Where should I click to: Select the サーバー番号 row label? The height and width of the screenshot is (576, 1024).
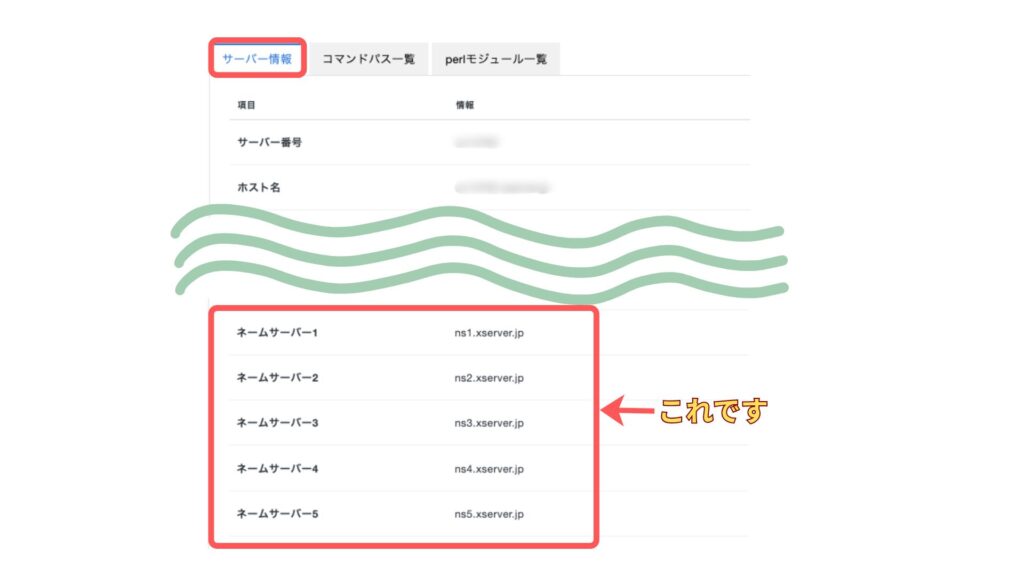(x=269, y=142)
